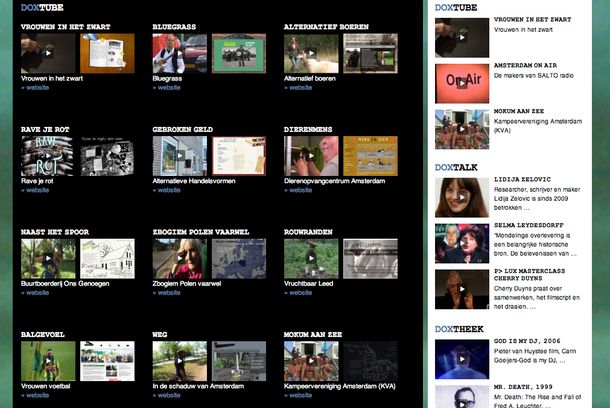Viewport: 610px width, 408px height.
Task: Open the Zbogiem Polen map website thumbnail
Action: (239, 259)
